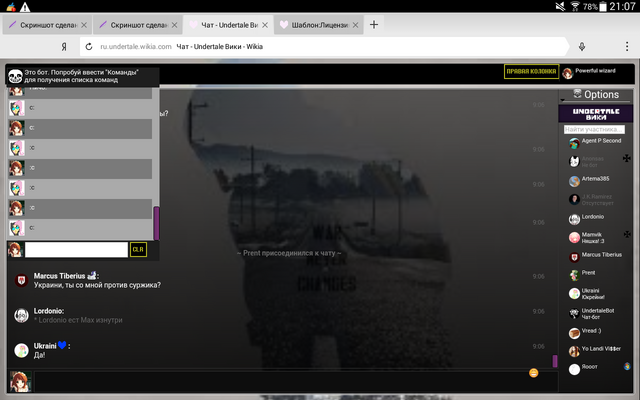
Task: Click the user avatar beside message box
Action: click(20, 382)
